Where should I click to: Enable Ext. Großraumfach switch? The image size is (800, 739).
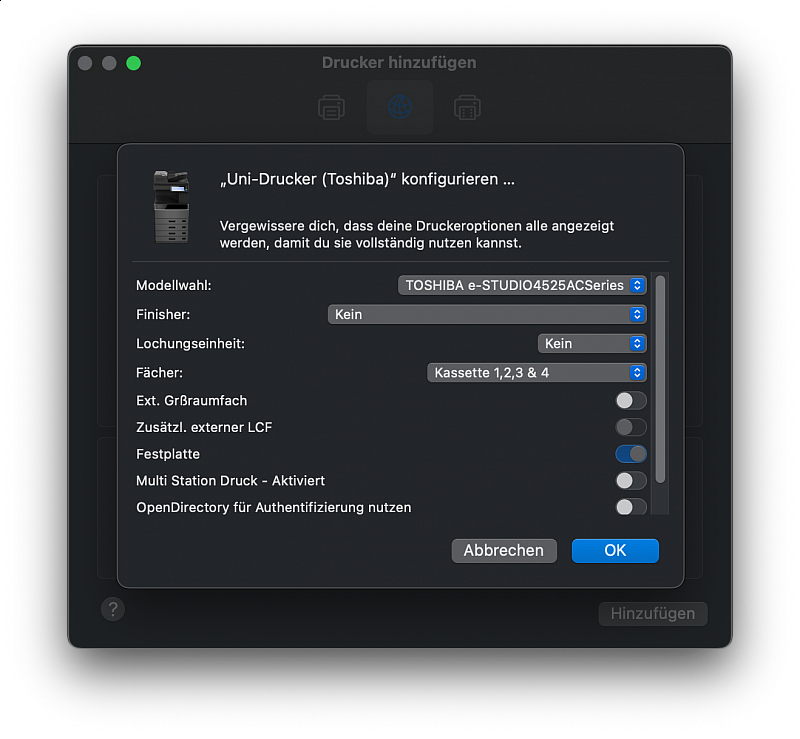pos(631,401)
